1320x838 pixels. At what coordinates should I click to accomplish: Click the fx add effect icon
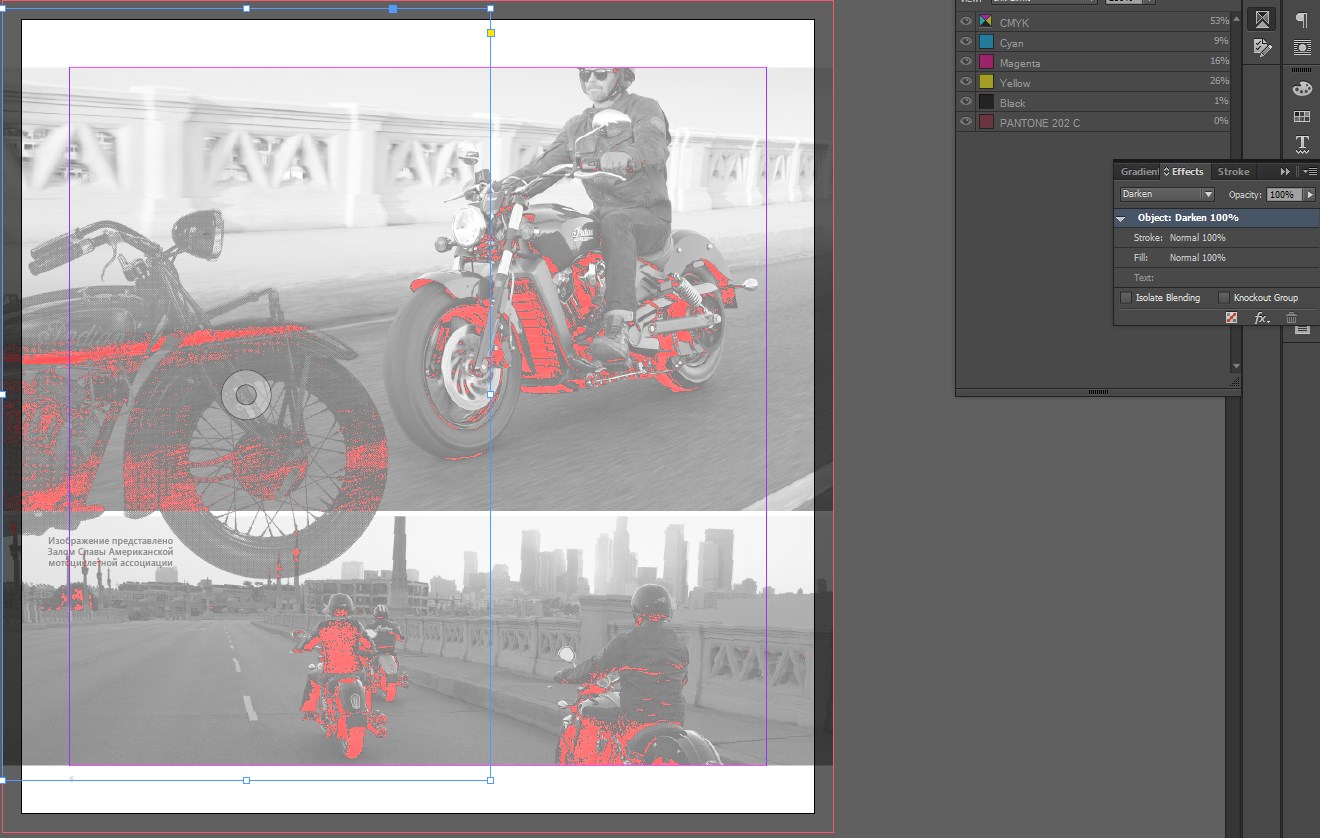click(x=1261, y=318)
